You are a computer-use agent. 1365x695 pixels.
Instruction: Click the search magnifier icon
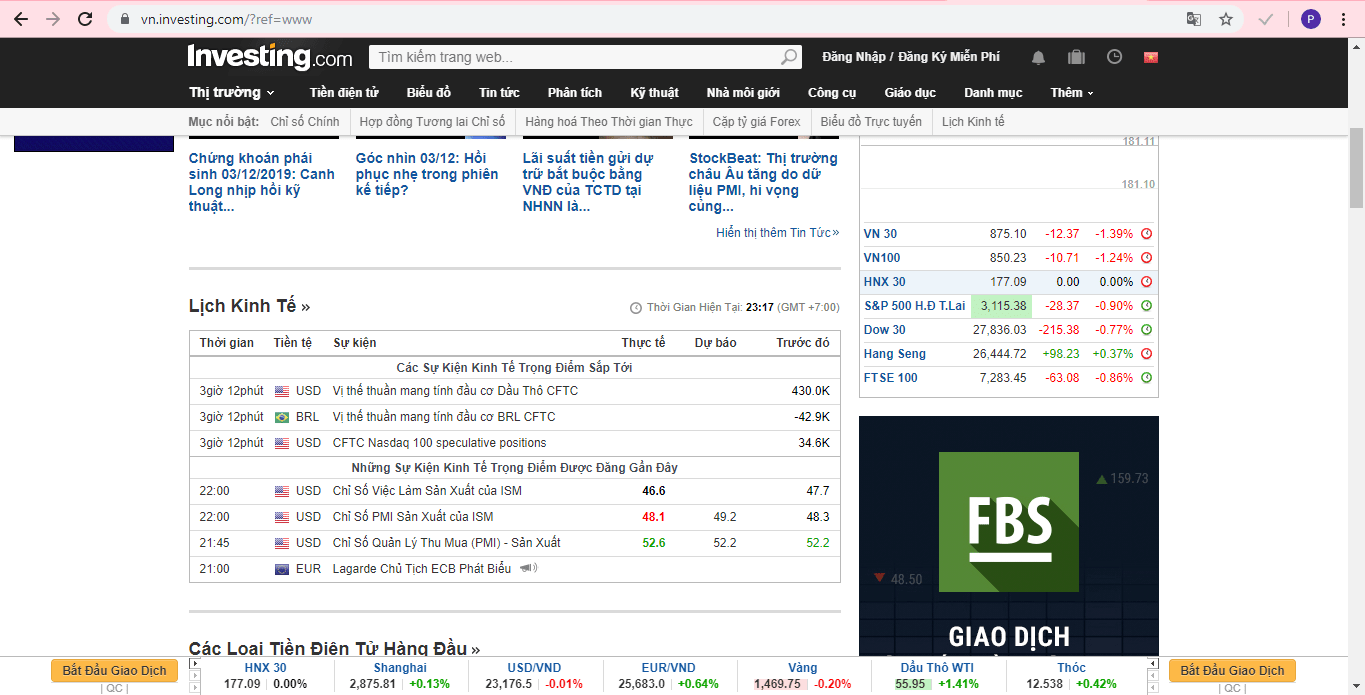click(x=789, y=57)
